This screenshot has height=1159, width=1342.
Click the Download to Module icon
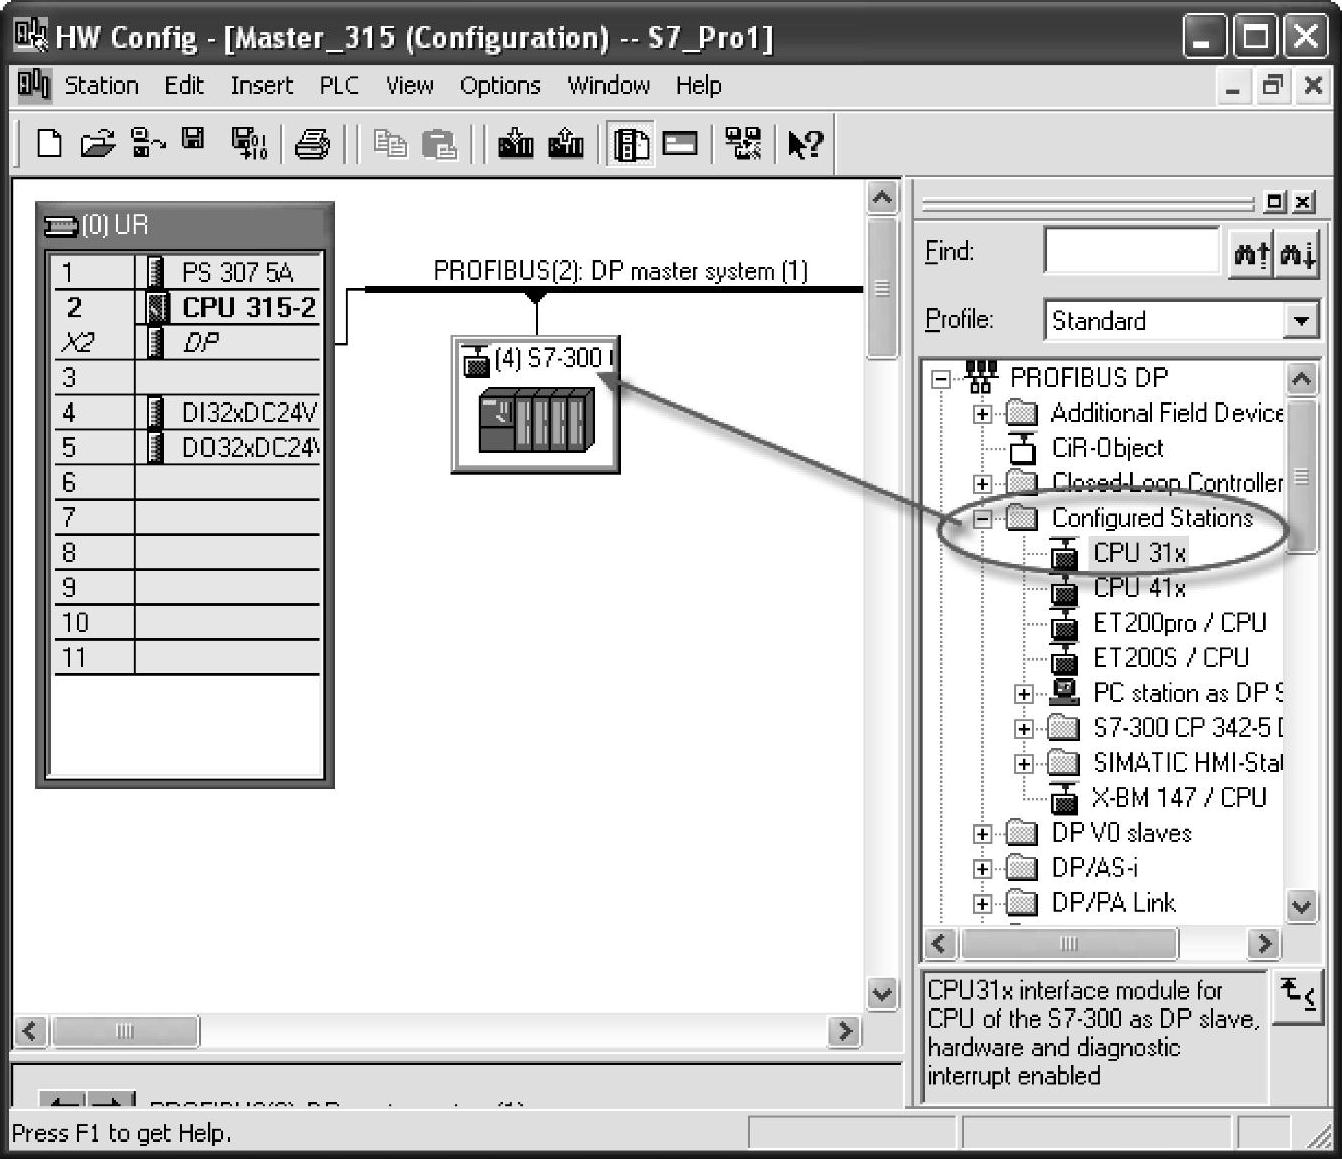pos(516,144)
